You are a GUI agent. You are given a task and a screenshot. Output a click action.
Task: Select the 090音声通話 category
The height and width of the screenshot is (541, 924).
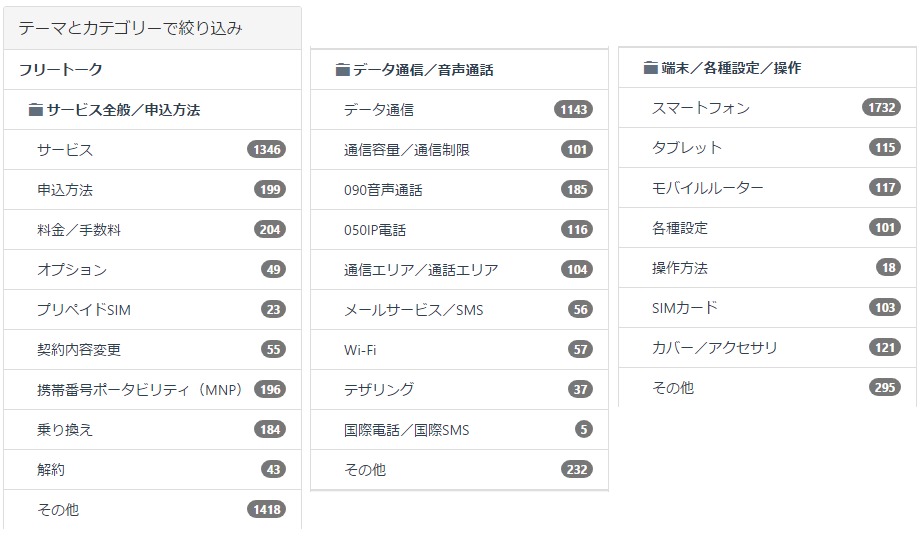[383, 190]
